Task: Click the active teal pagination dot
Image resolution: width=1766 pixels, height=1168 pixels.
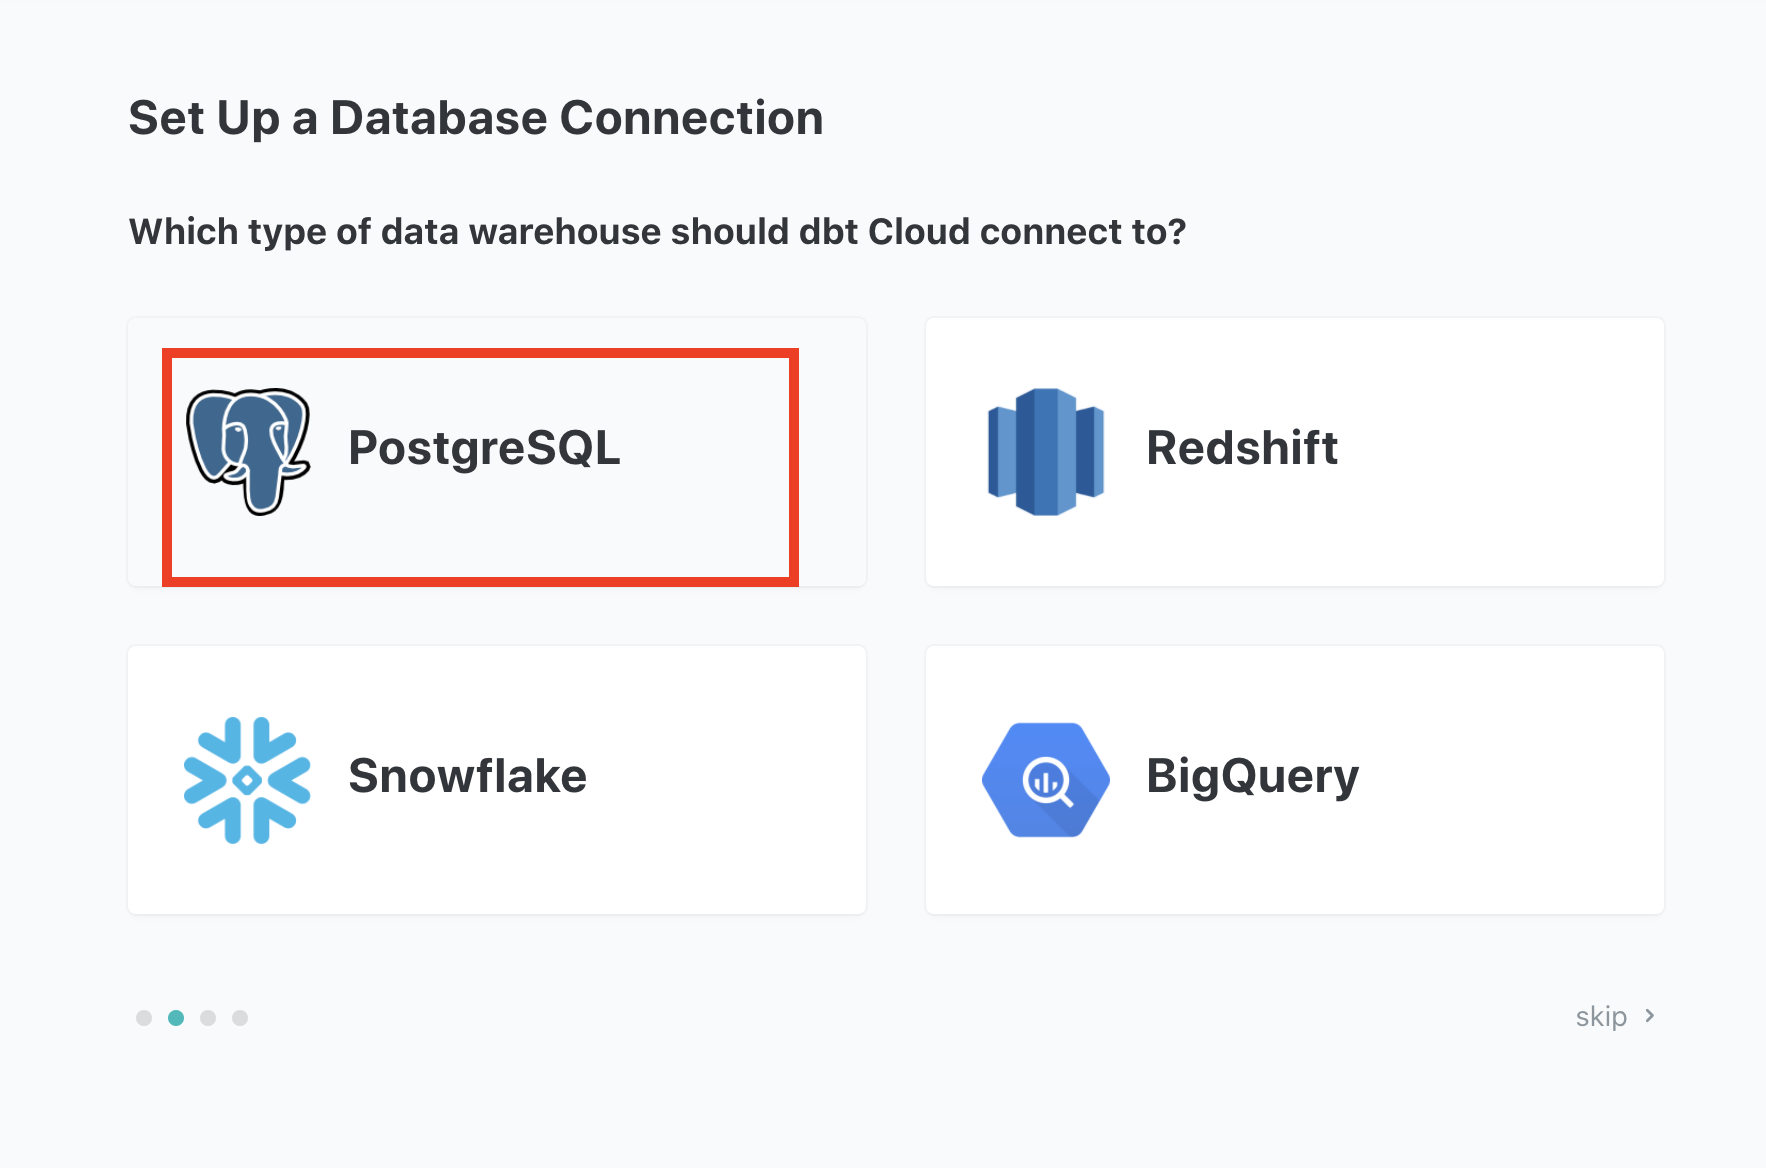Action: tap(176, 1018)
